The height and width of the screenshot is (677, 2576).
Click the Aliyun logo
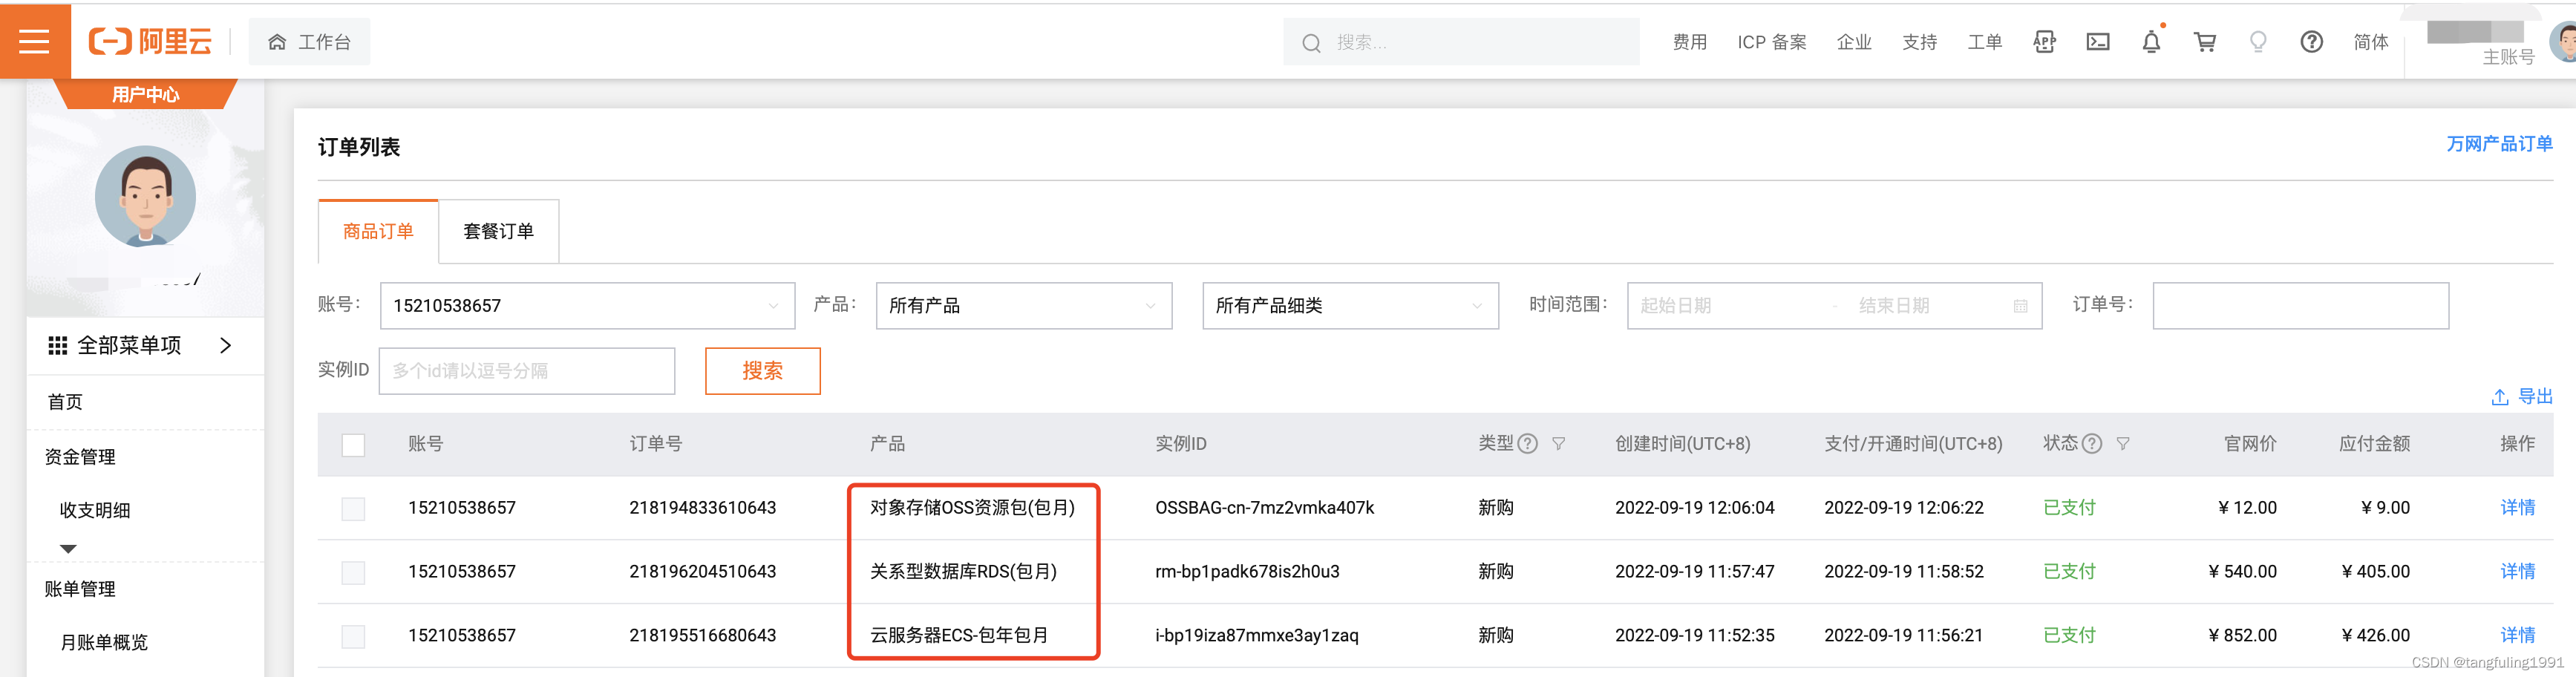(150, 41)
